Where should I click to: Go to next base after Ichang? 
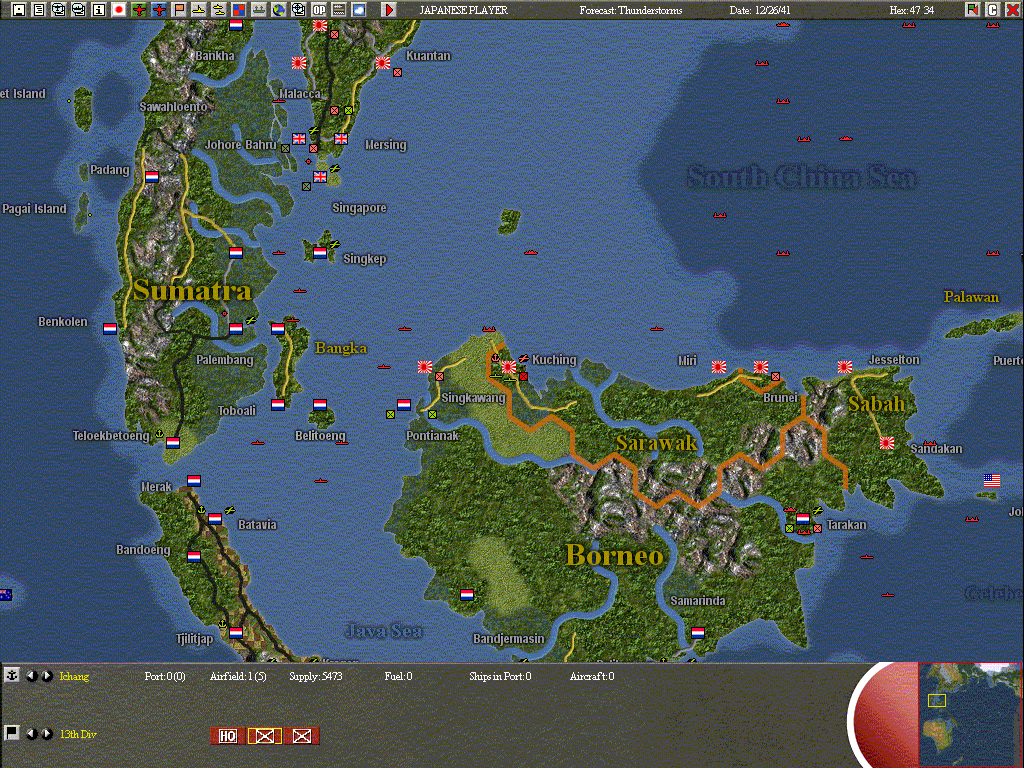pos(47,676)
